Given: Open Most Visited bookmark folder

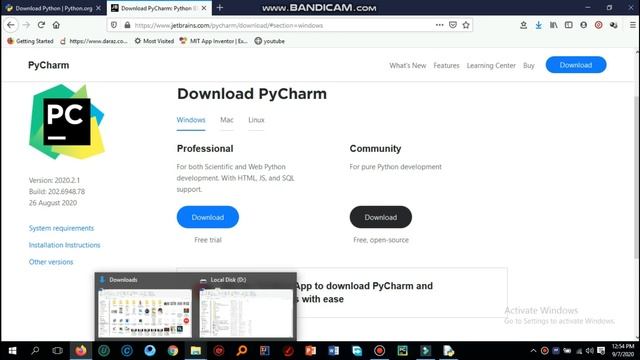Looking at the screenshot, I should (x=154, y=41).
